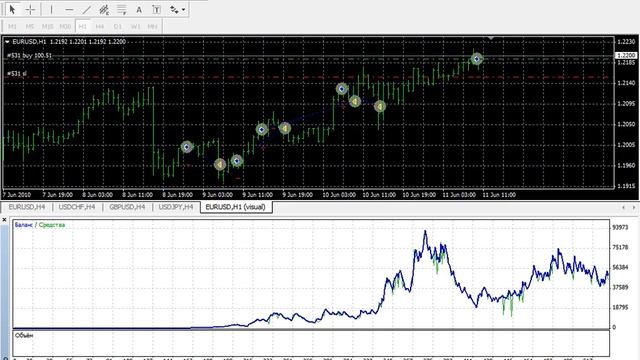The width and height of the screenshot is (640, 360).
Task: Open the Arrows tool dropdown arrow
Action: click(184, 9)
